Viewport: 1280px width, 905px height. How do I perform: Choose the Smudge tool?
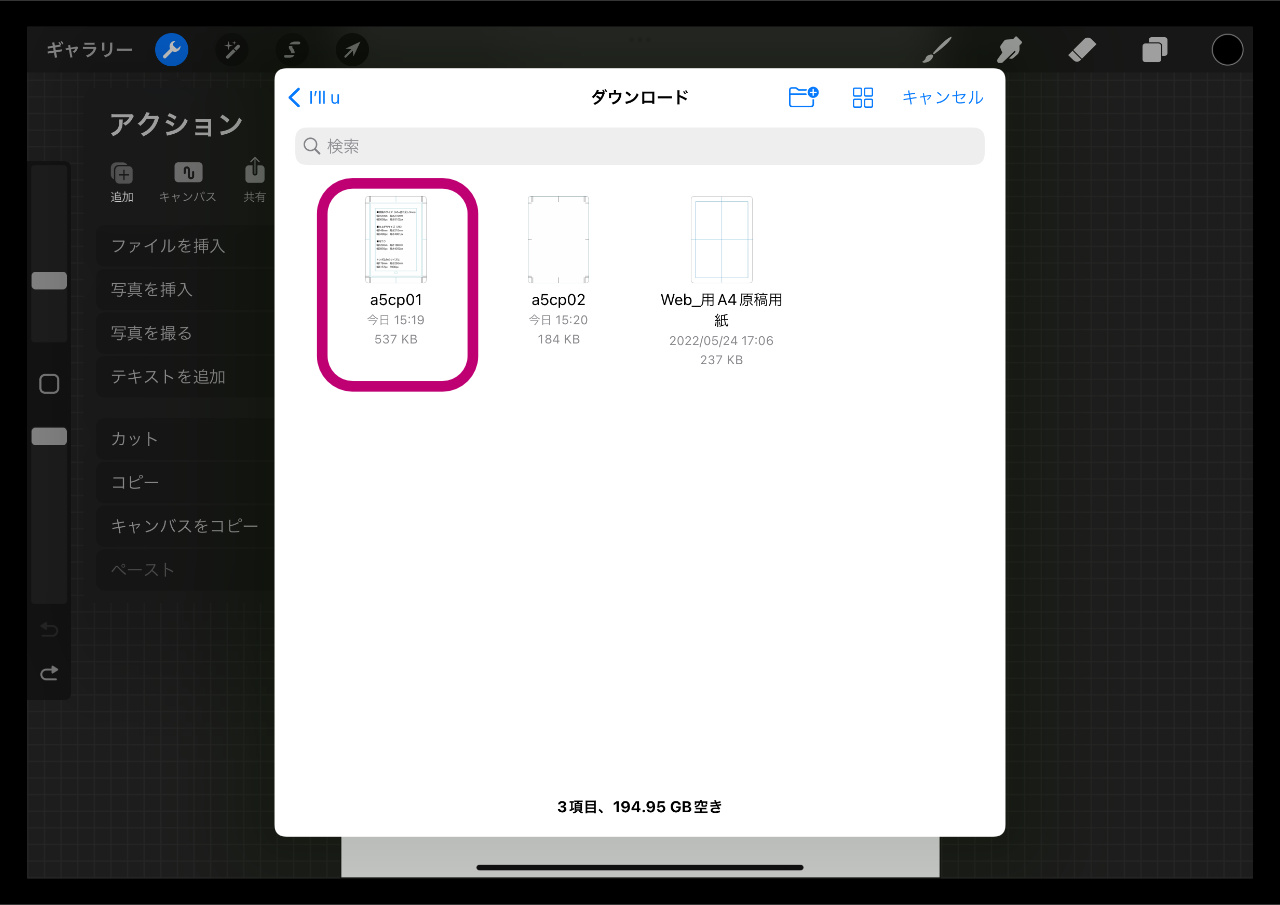[x=1009, y=50]
